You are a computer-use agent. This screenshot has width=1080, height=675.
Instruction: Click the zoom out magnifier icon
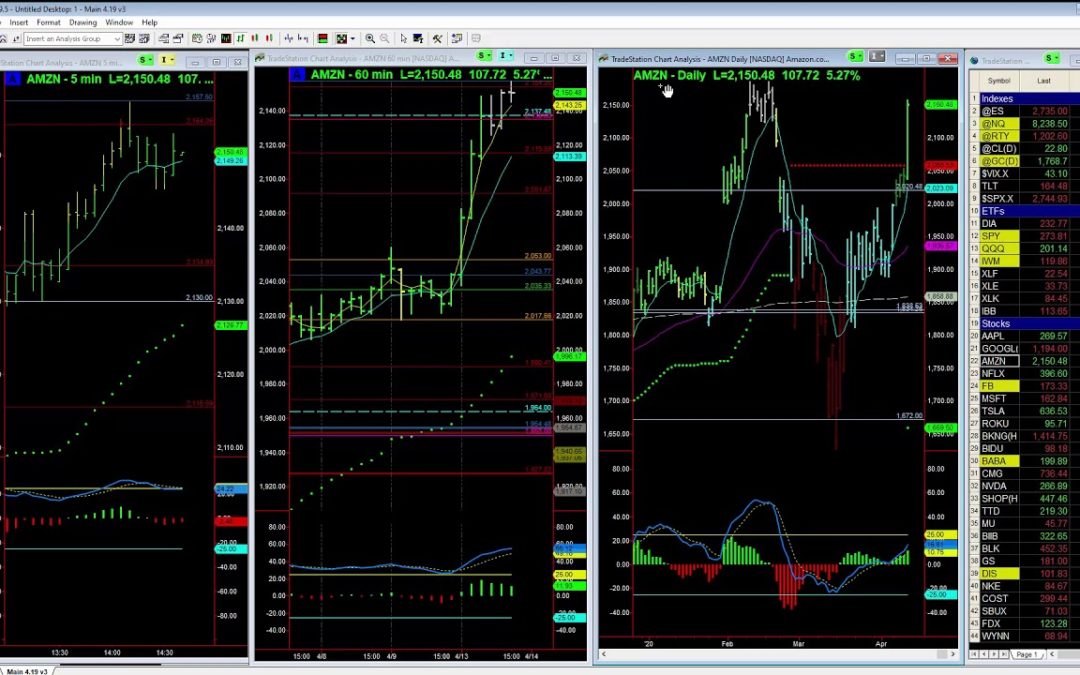[384, 39]
